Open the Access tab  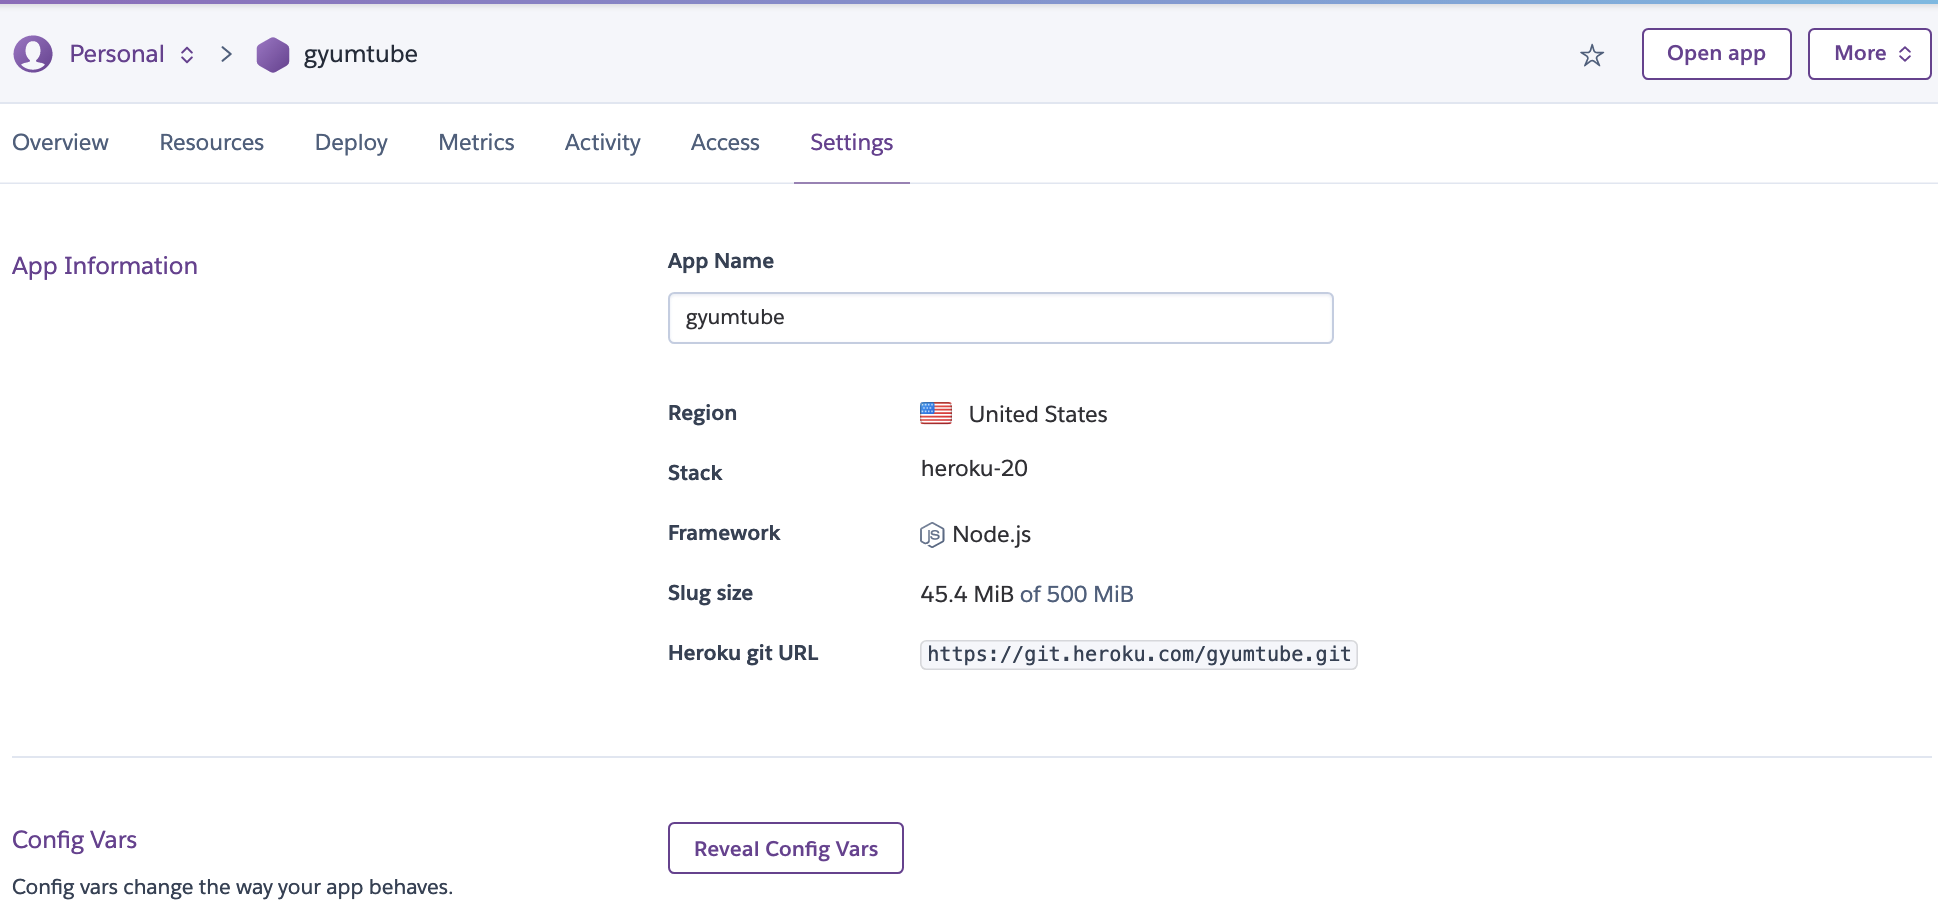point(725,142)
